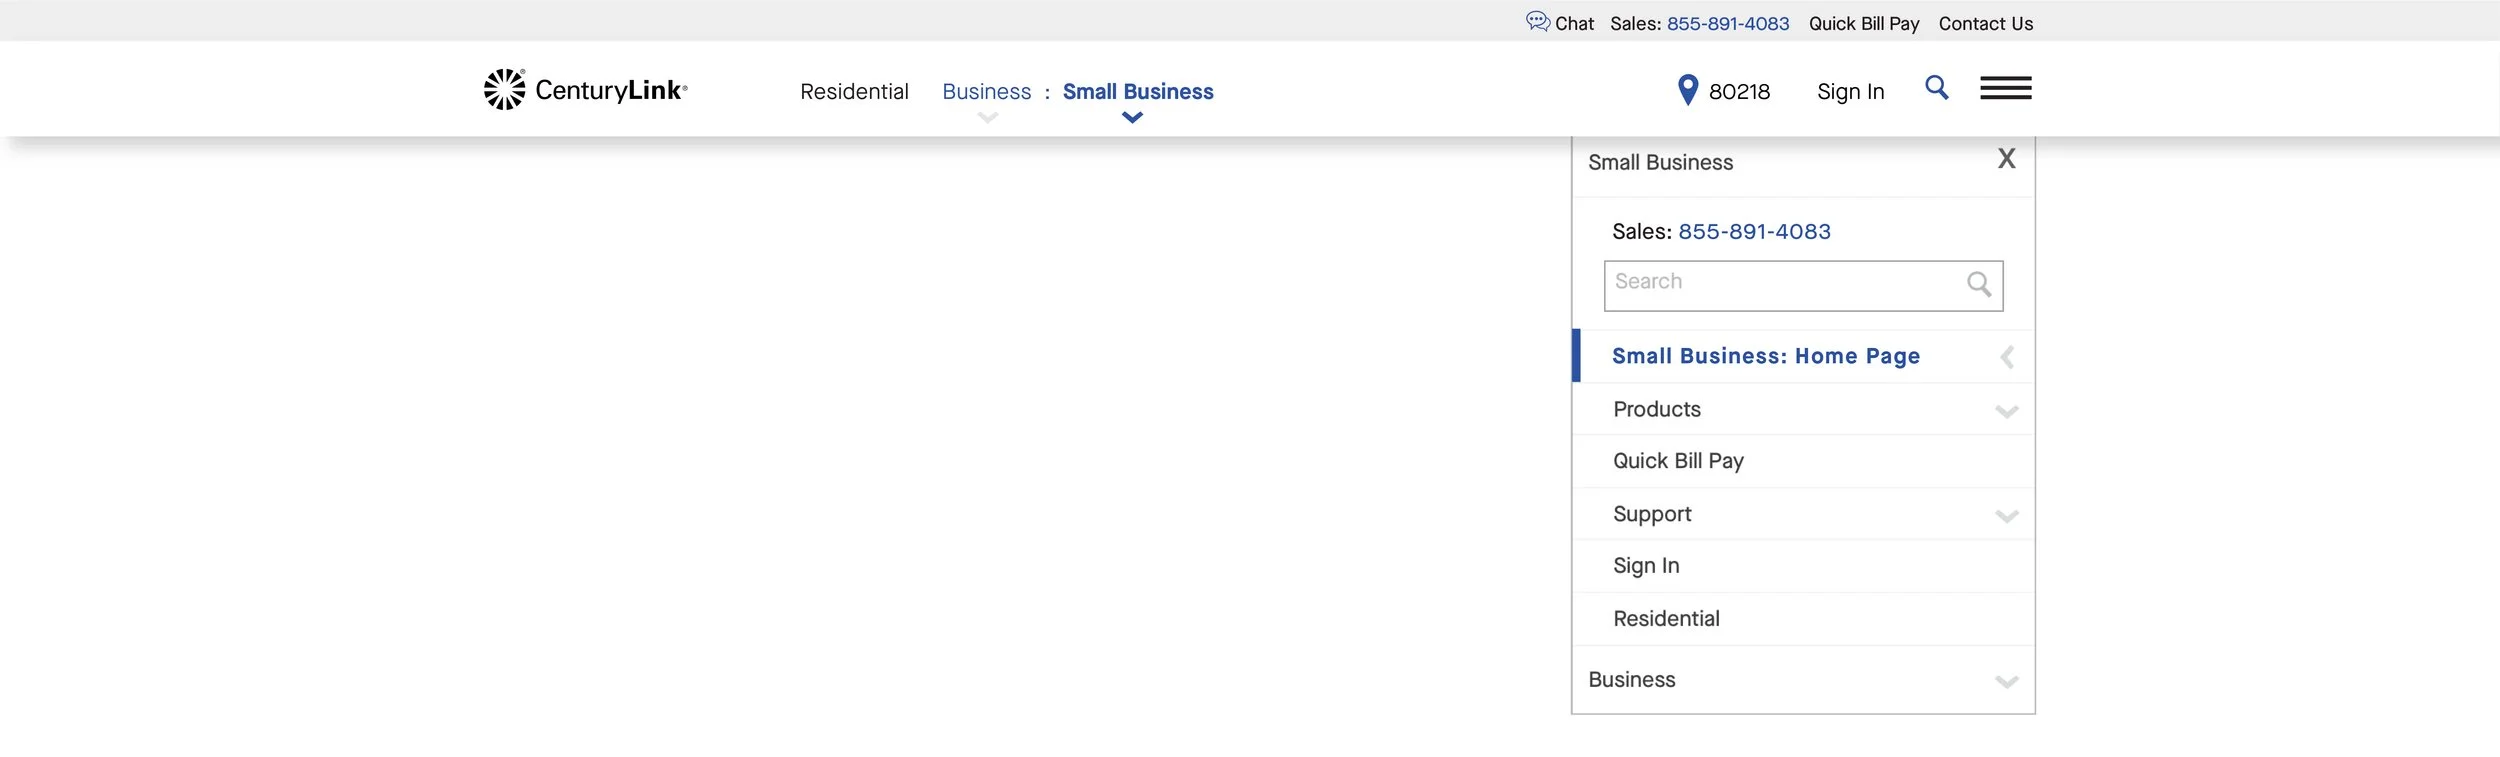Open the dropdown chevron under Business in the header
The height and width of the screenshot is (757, 2500).
pos(987,118)
